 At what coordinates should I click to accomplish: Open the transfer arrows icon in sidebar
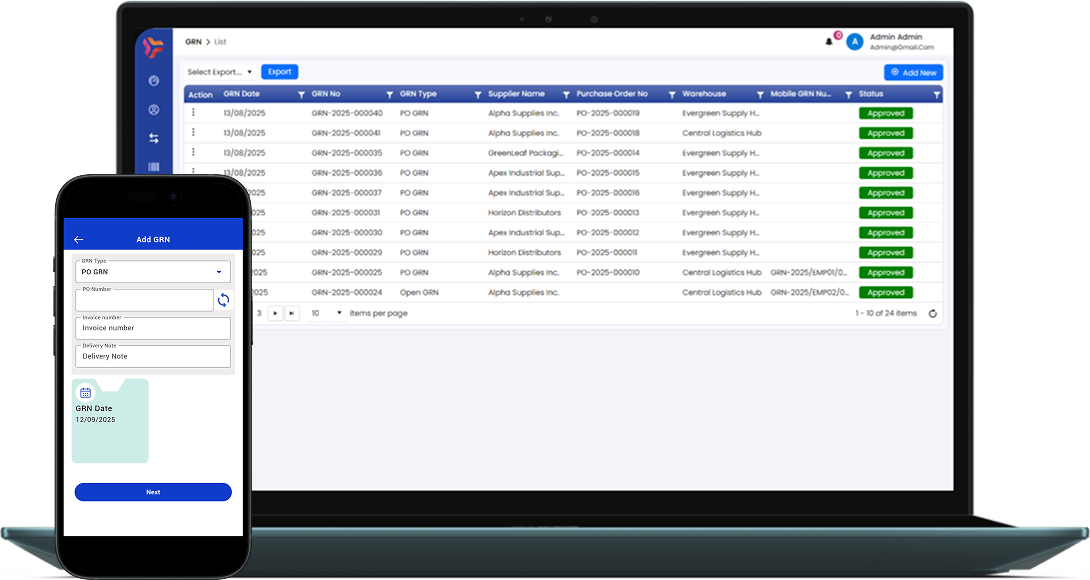pos(154,139)
